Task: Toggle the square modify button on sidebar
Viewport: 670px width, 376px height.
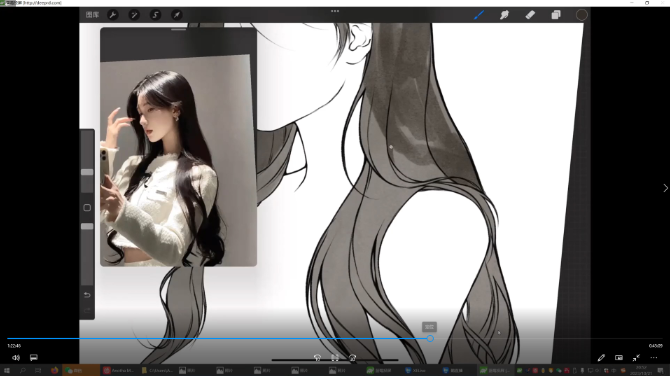Action: point(87,208)
